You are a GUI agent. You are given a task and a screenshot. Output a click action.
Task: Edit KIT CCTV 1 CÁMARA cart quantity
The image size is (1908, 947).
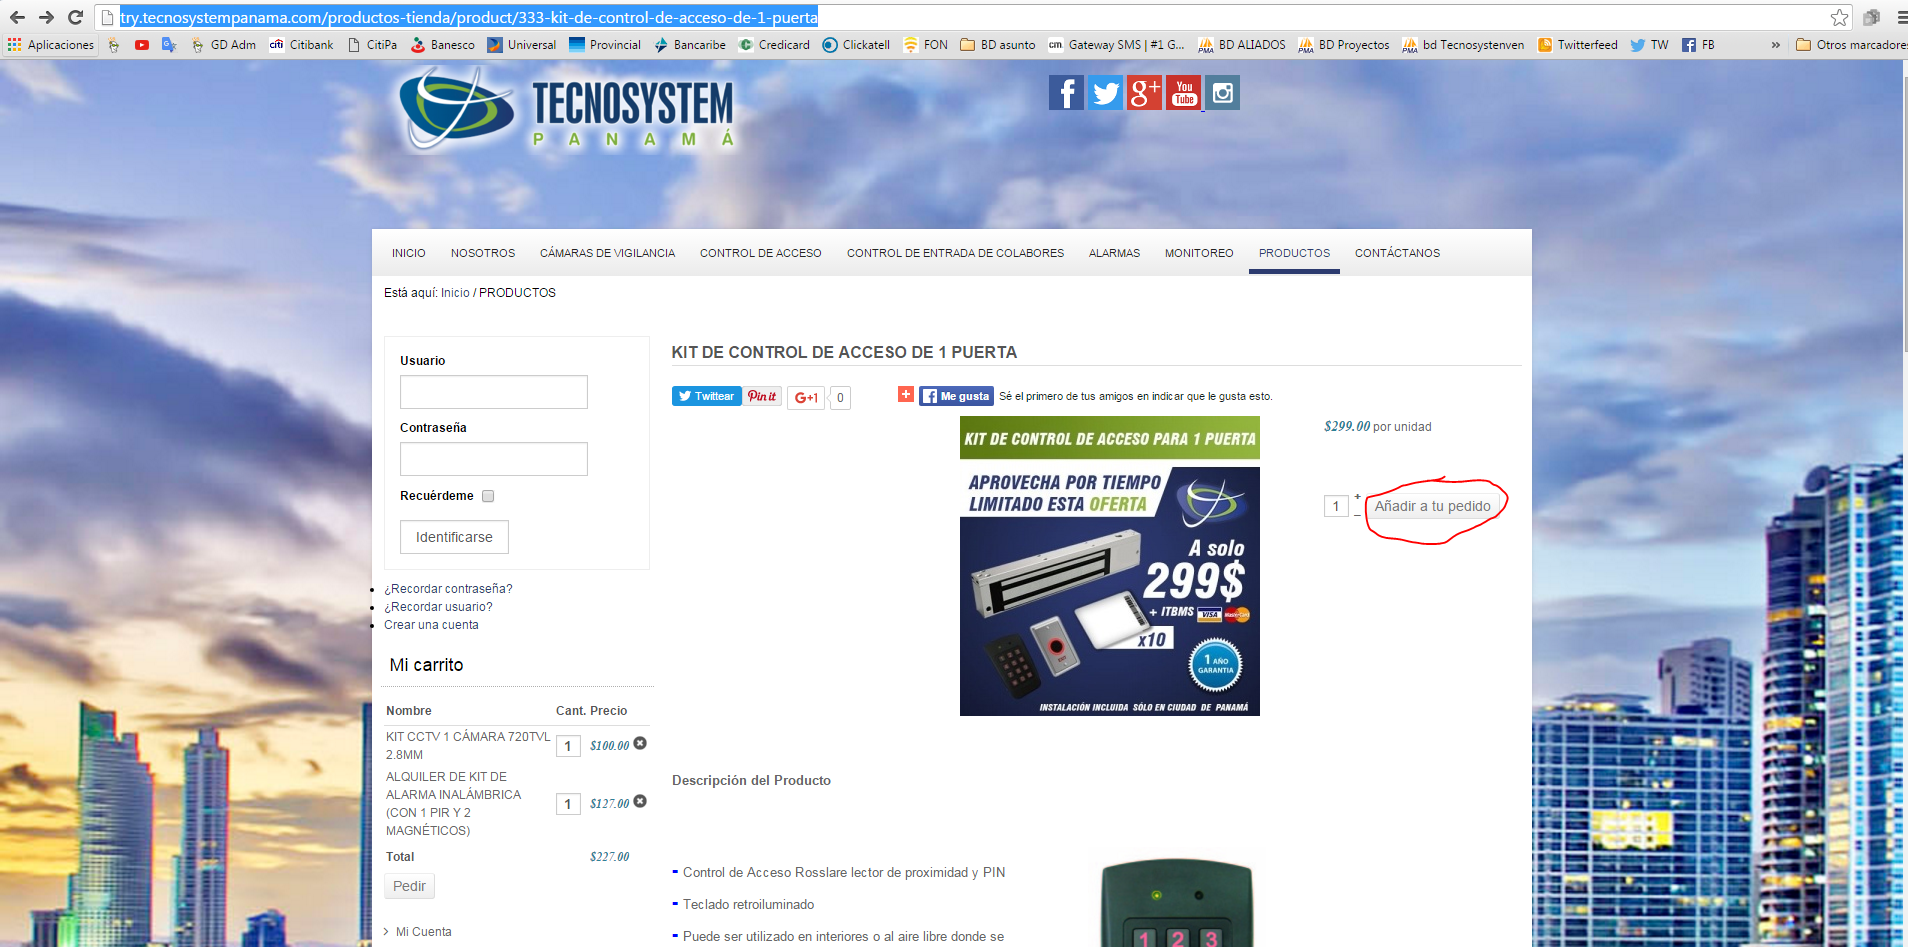[x=568, y=746]
